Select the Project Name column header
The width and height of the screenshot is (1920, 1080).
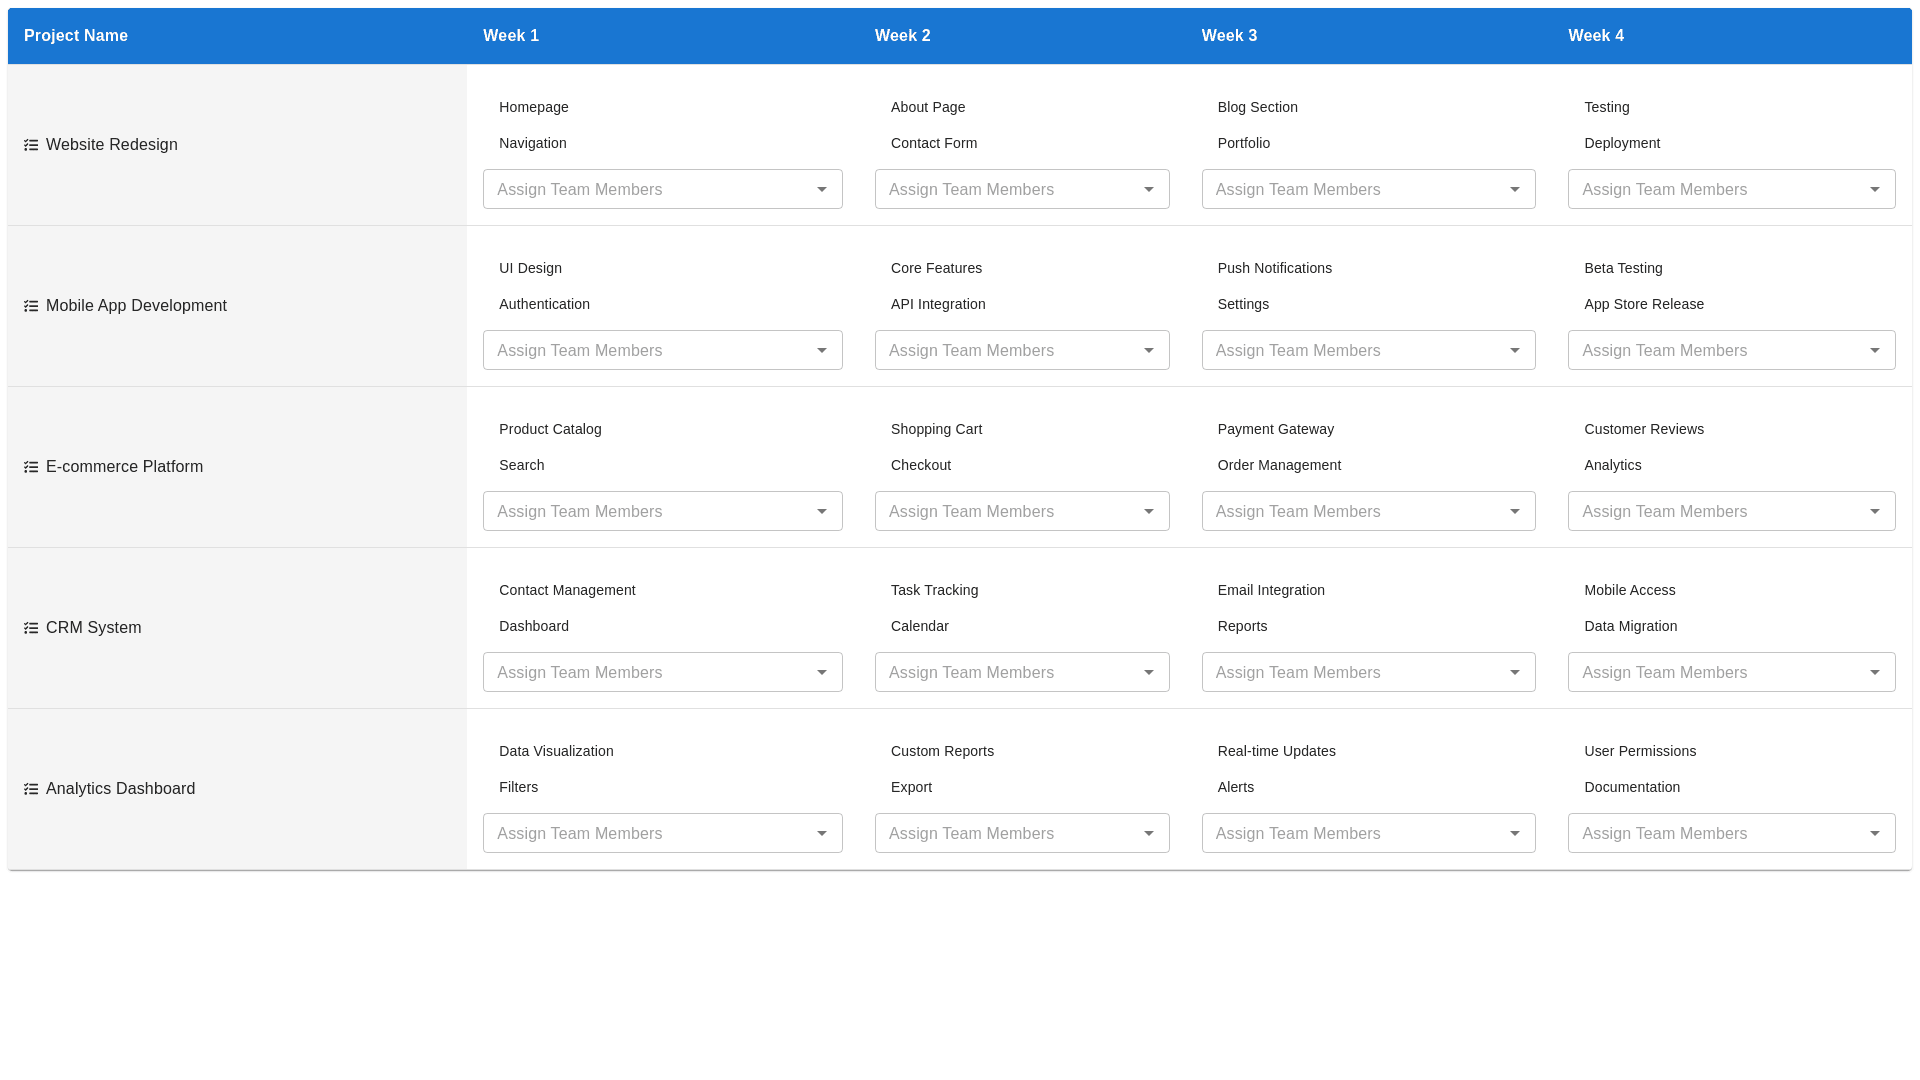[x=76, y=36]
